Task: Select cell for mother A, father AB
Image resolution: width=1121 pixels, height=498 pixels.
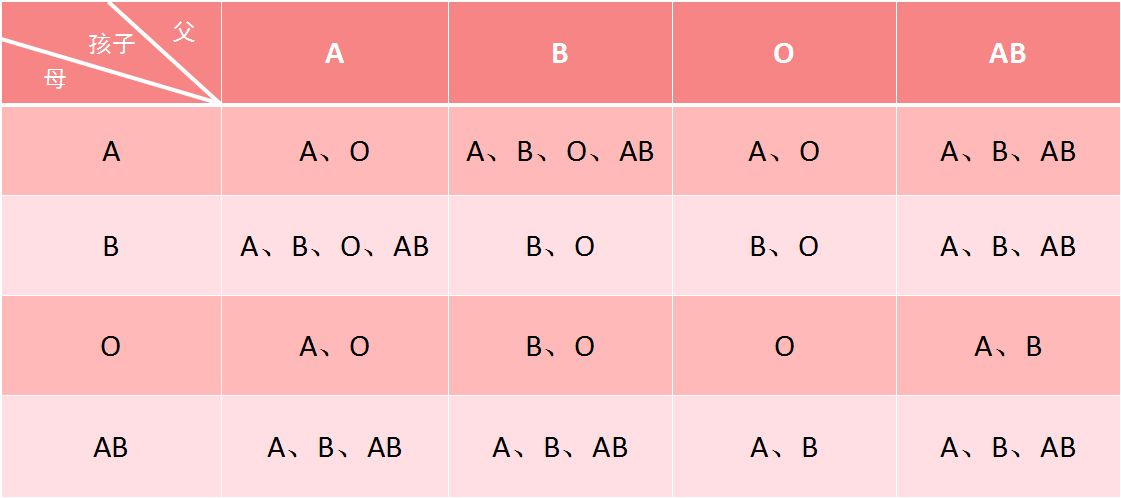Action: tap(1008, 151)
